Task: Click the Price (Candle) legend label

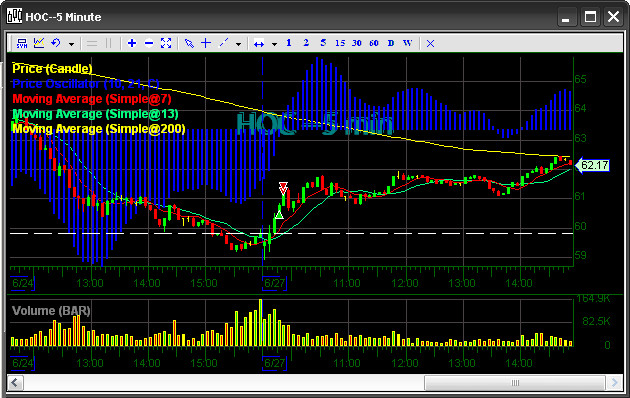Action: point(52,69)
